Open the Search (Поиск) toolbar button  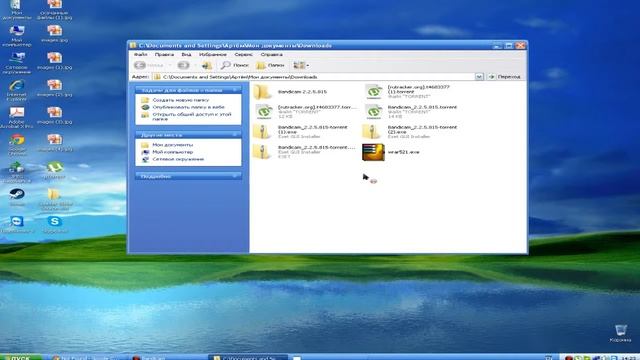click(x=235, y=65)
